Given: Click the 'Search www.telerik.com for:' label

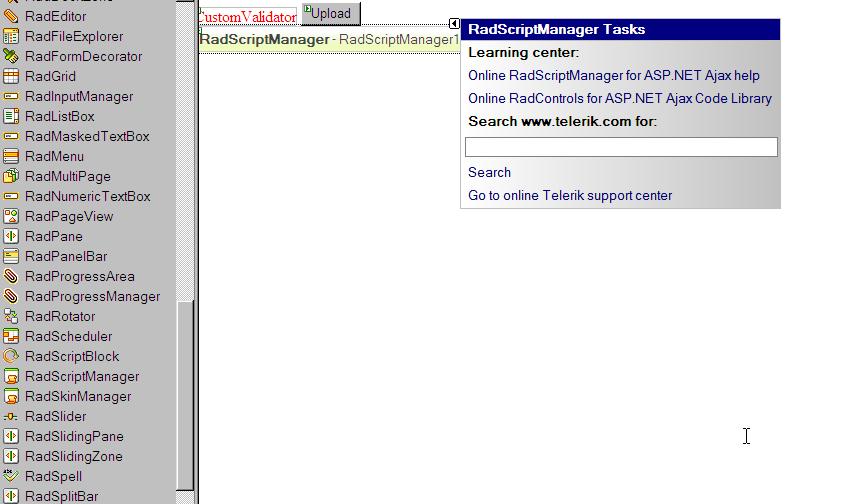Looking at the screenshot, I should (563, 121).
